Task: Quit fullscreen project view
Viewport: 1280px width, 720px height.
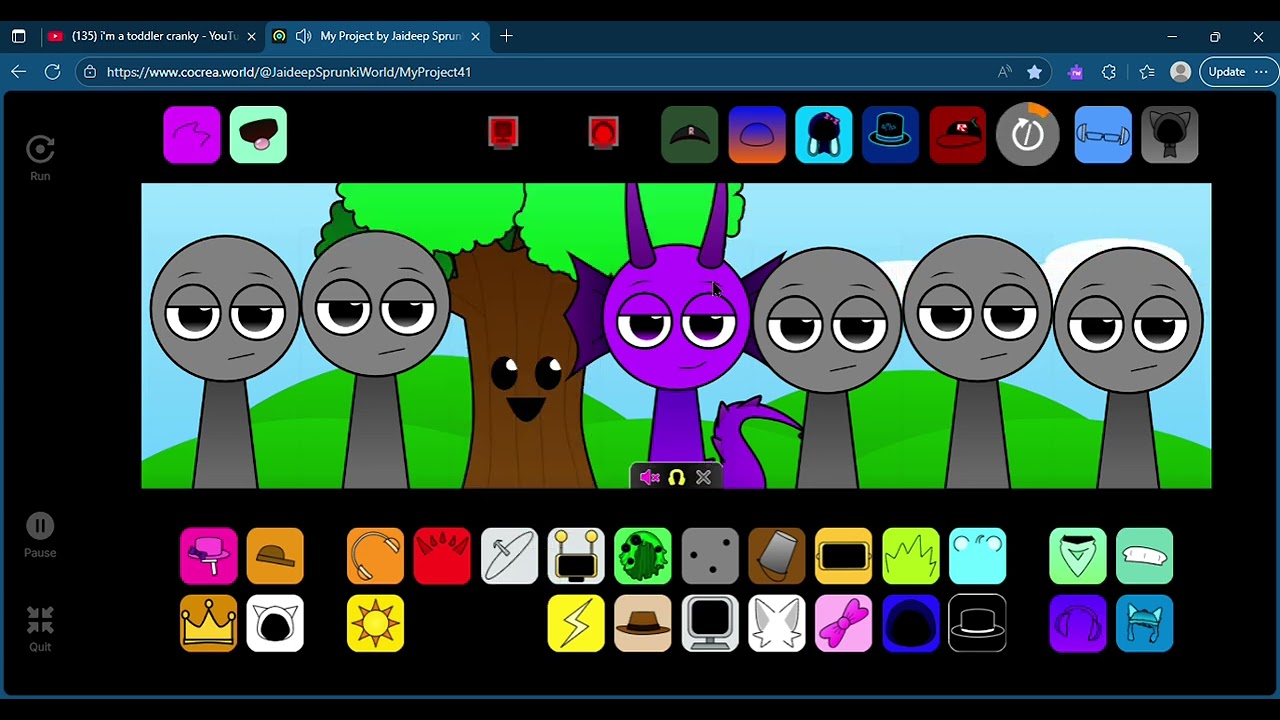Action: pyautogui.click(x=40, y=629)
